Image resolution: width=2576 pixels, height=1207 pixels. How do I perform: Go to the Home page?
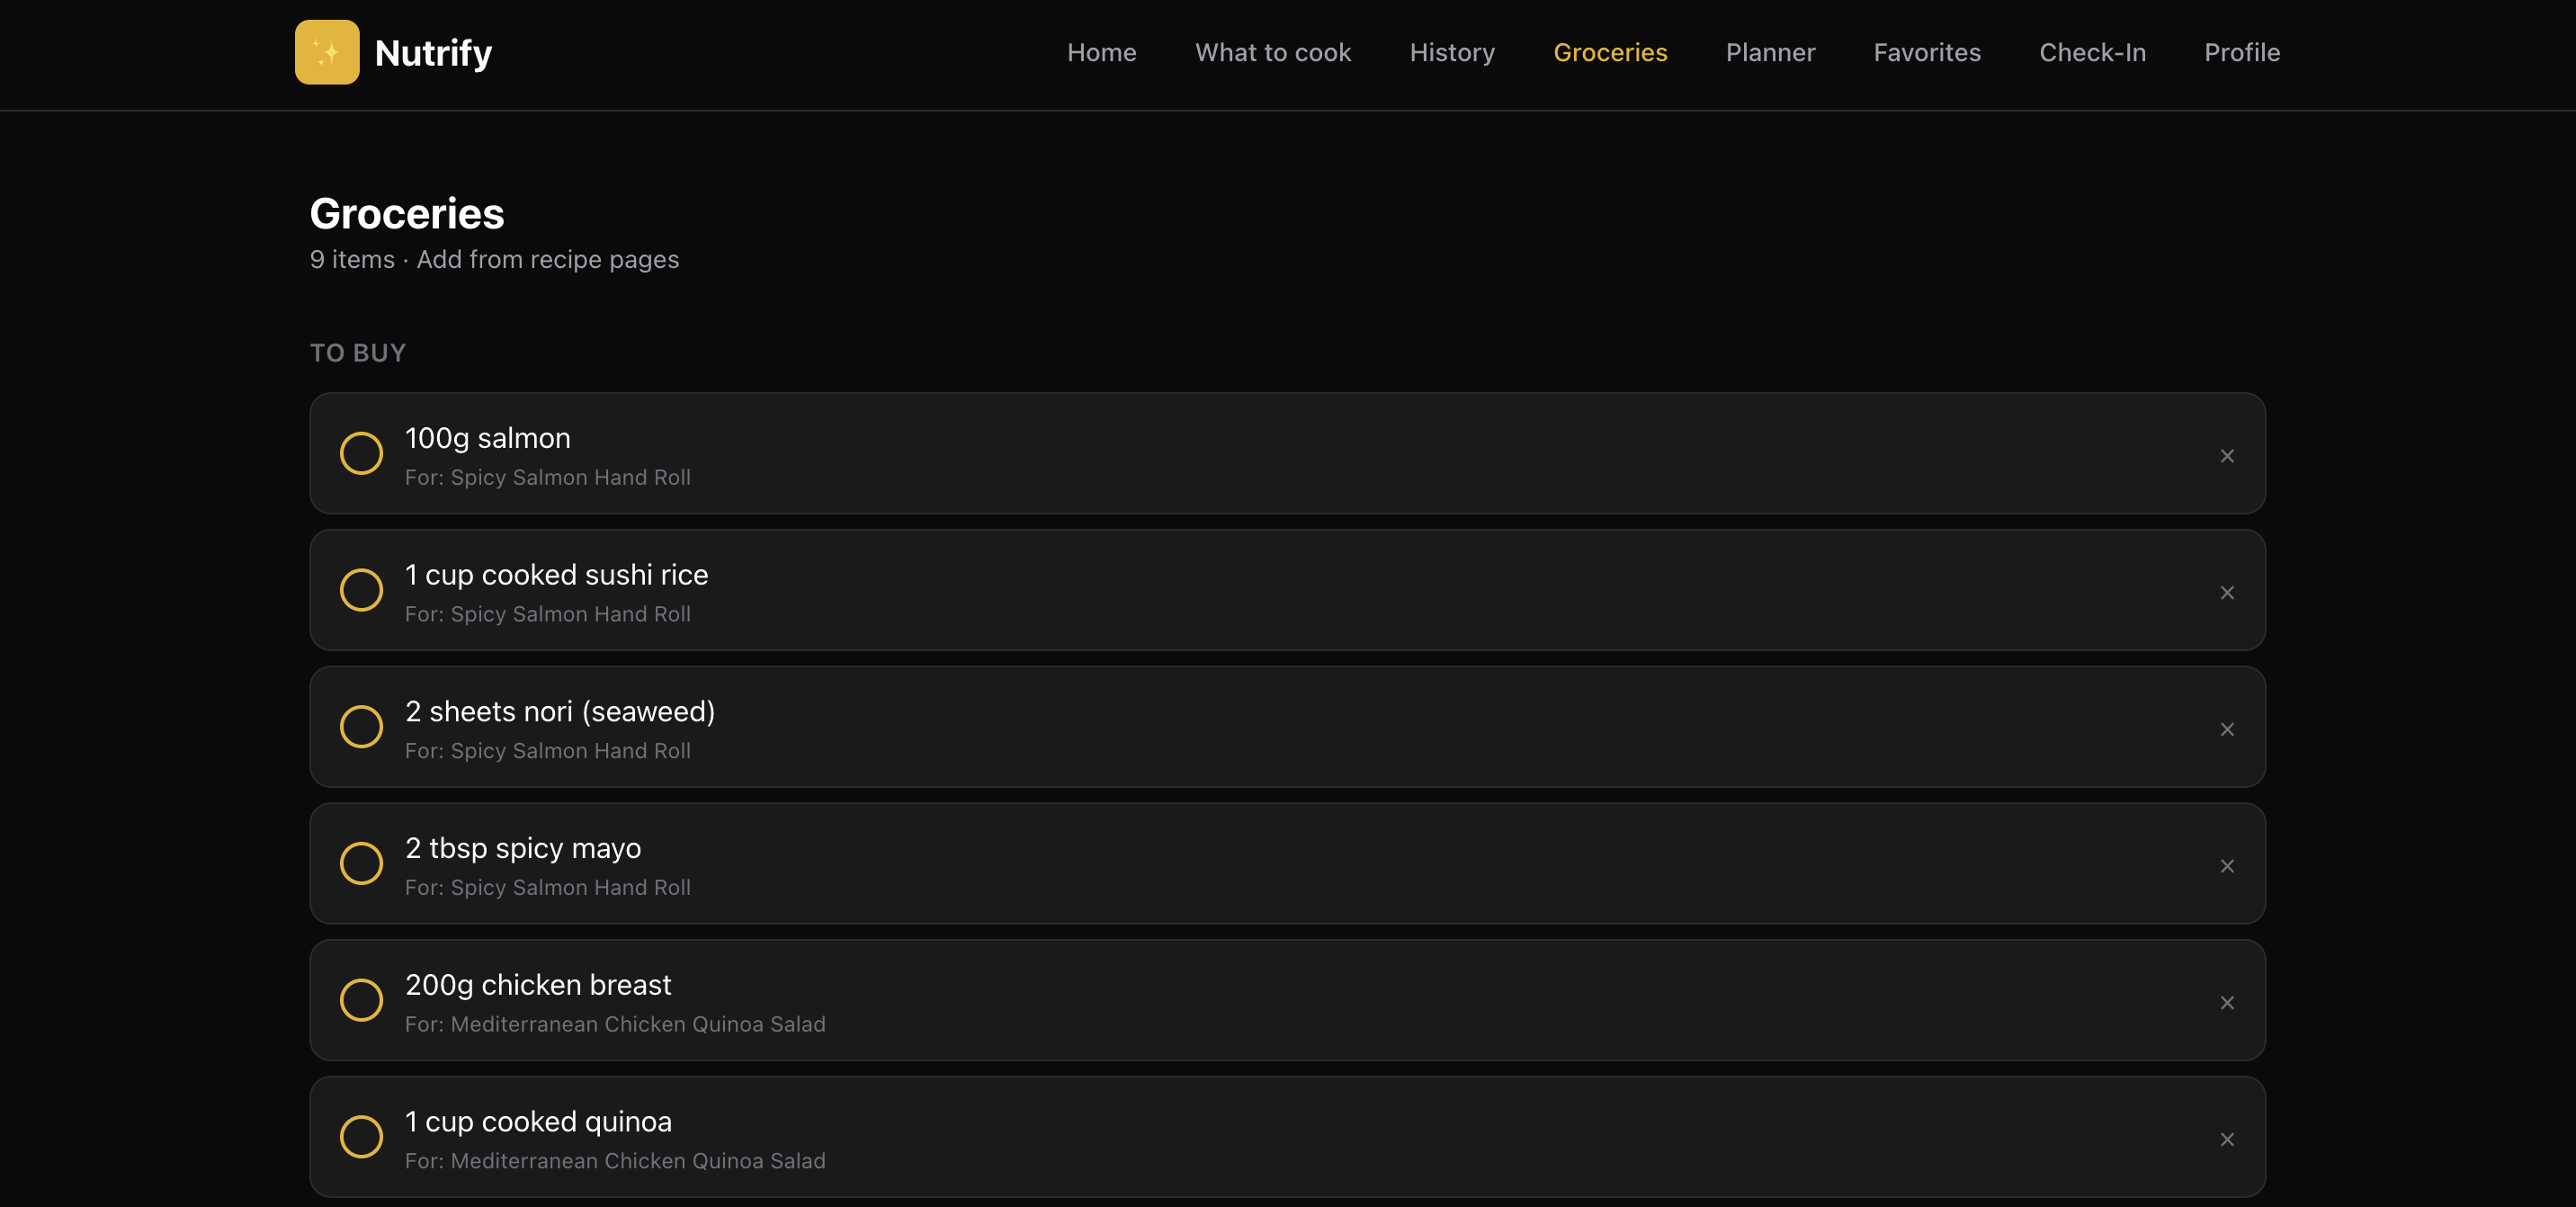point(1101,52)
